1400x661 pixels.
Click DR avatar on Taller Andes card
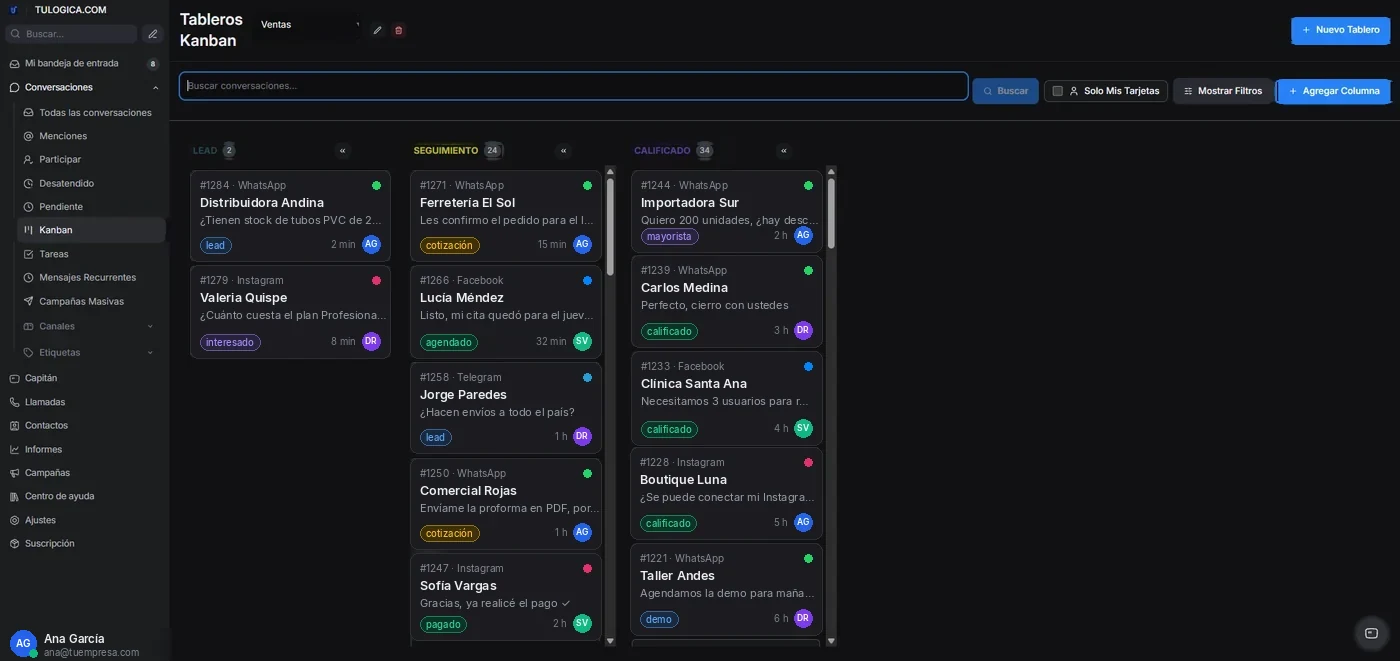803,618
